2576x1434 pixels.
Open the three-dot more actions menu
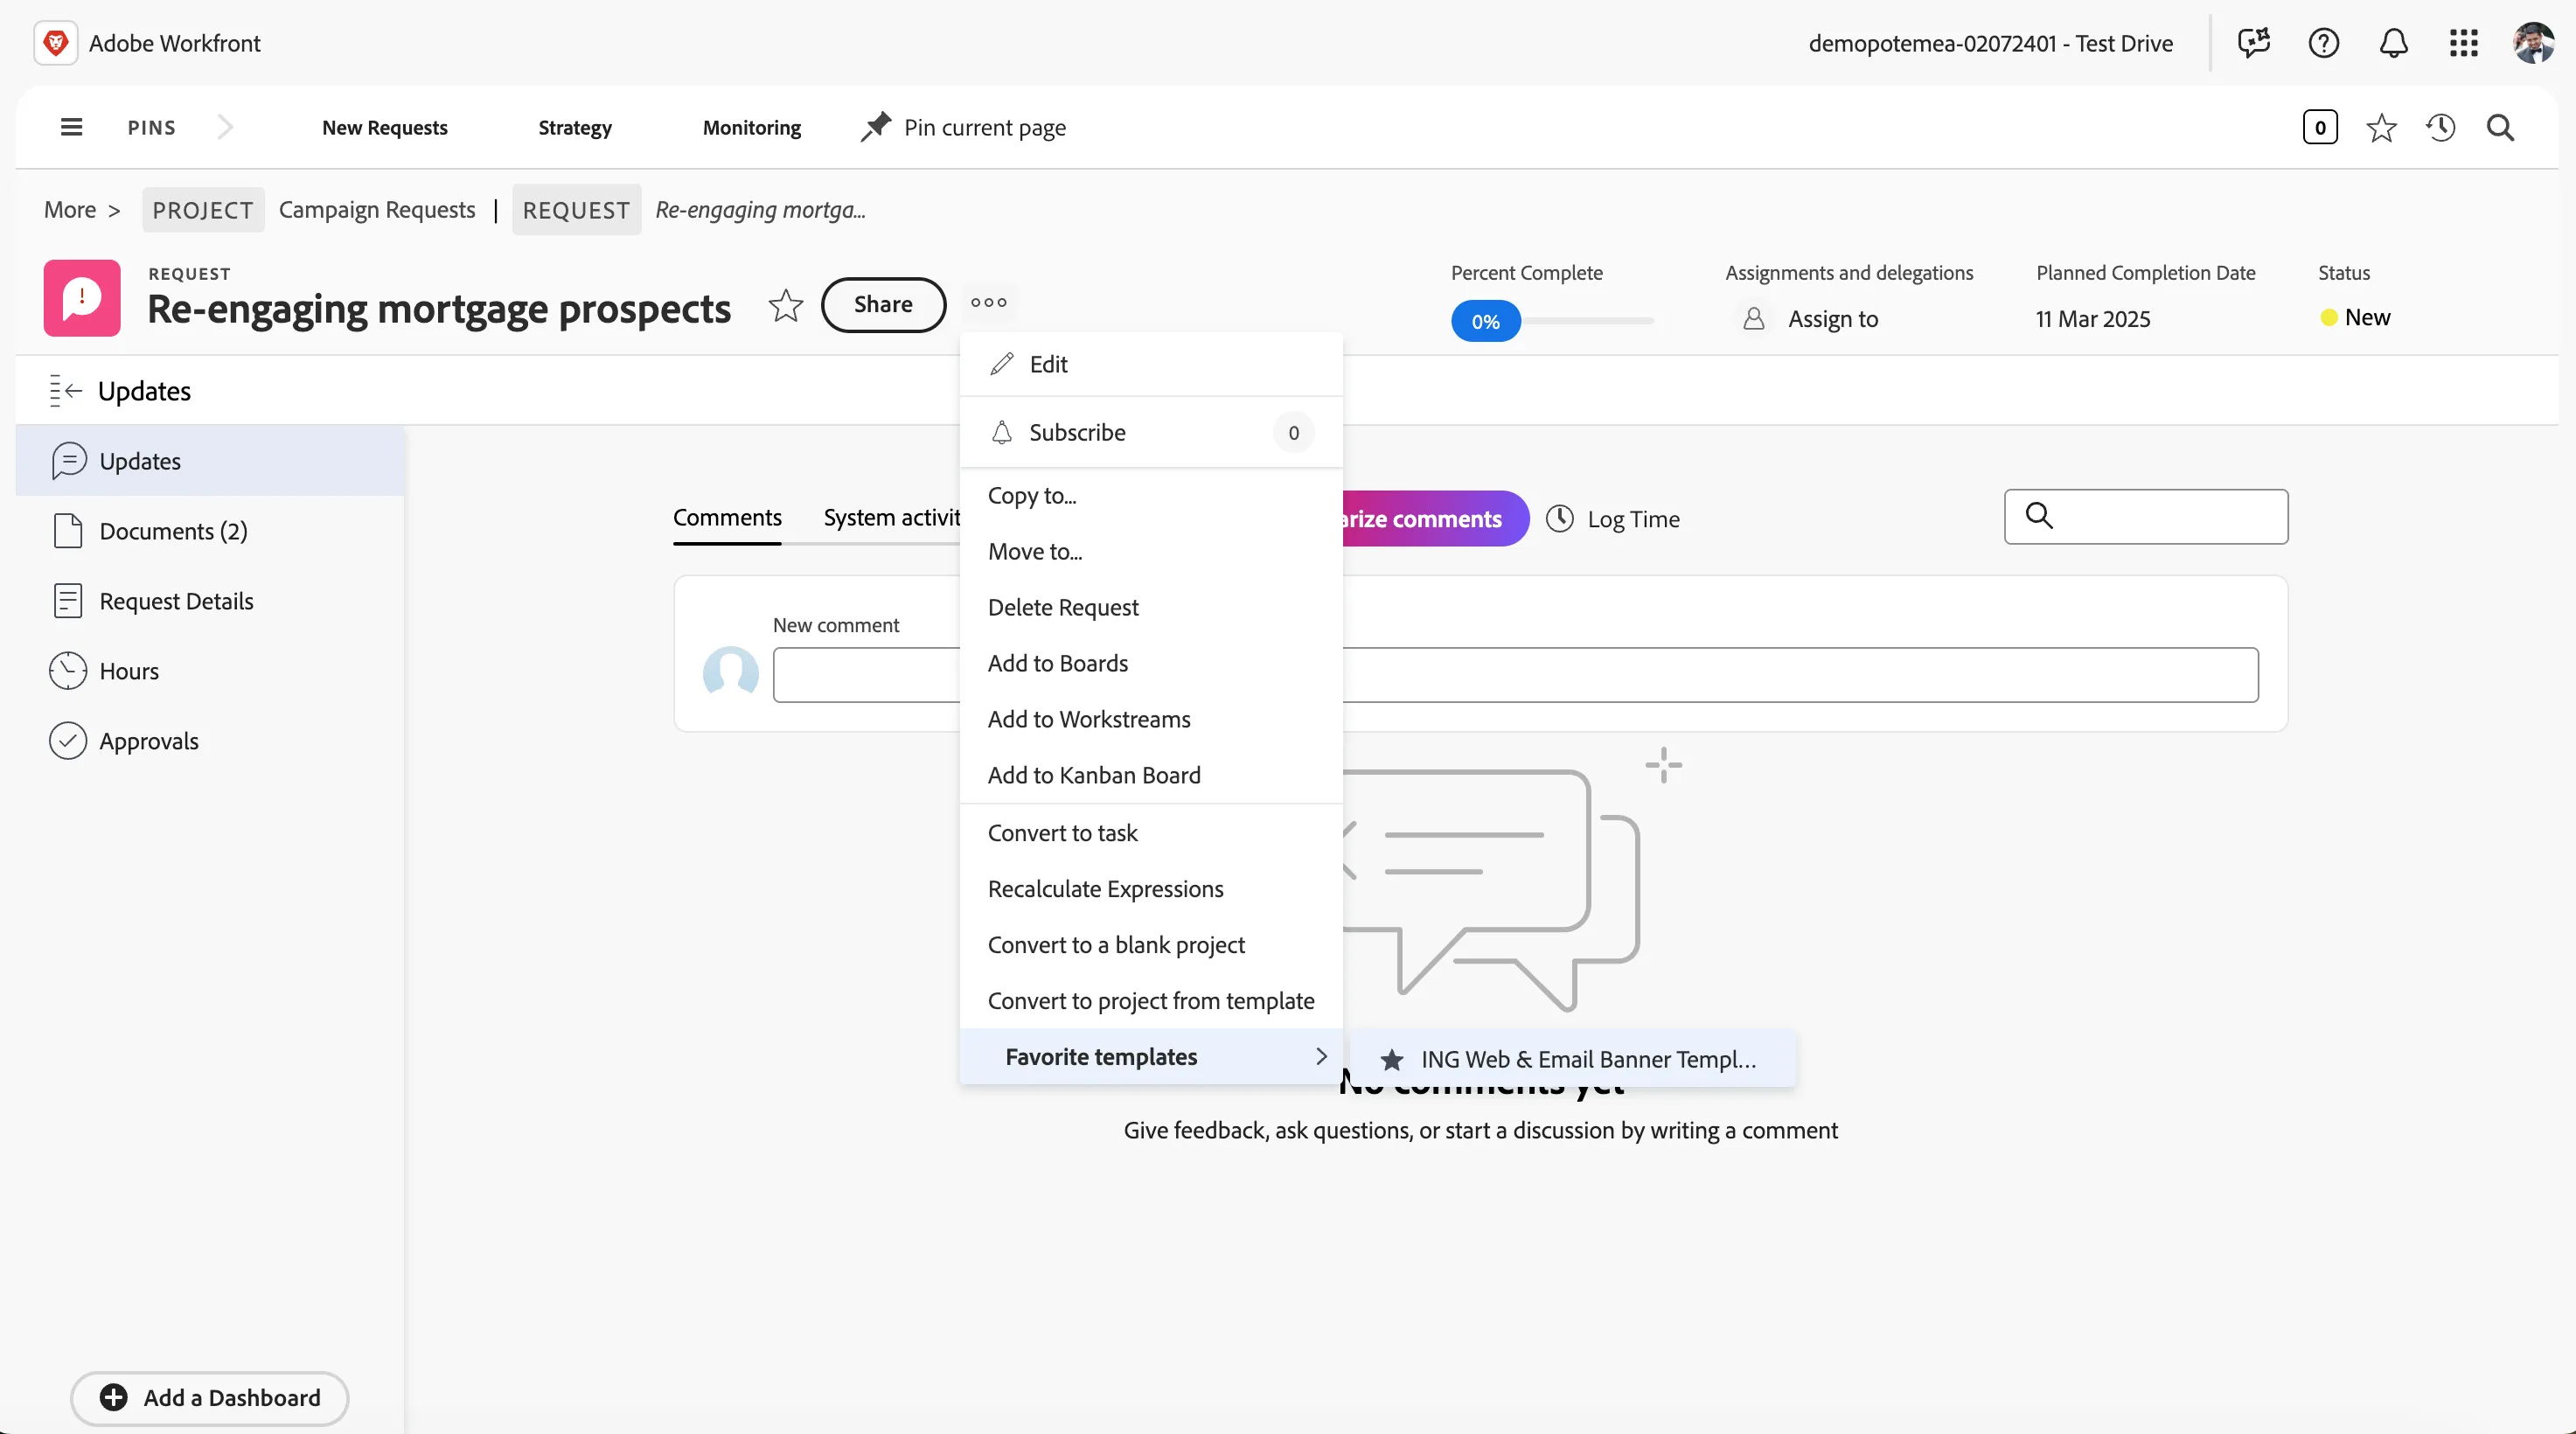988,302
